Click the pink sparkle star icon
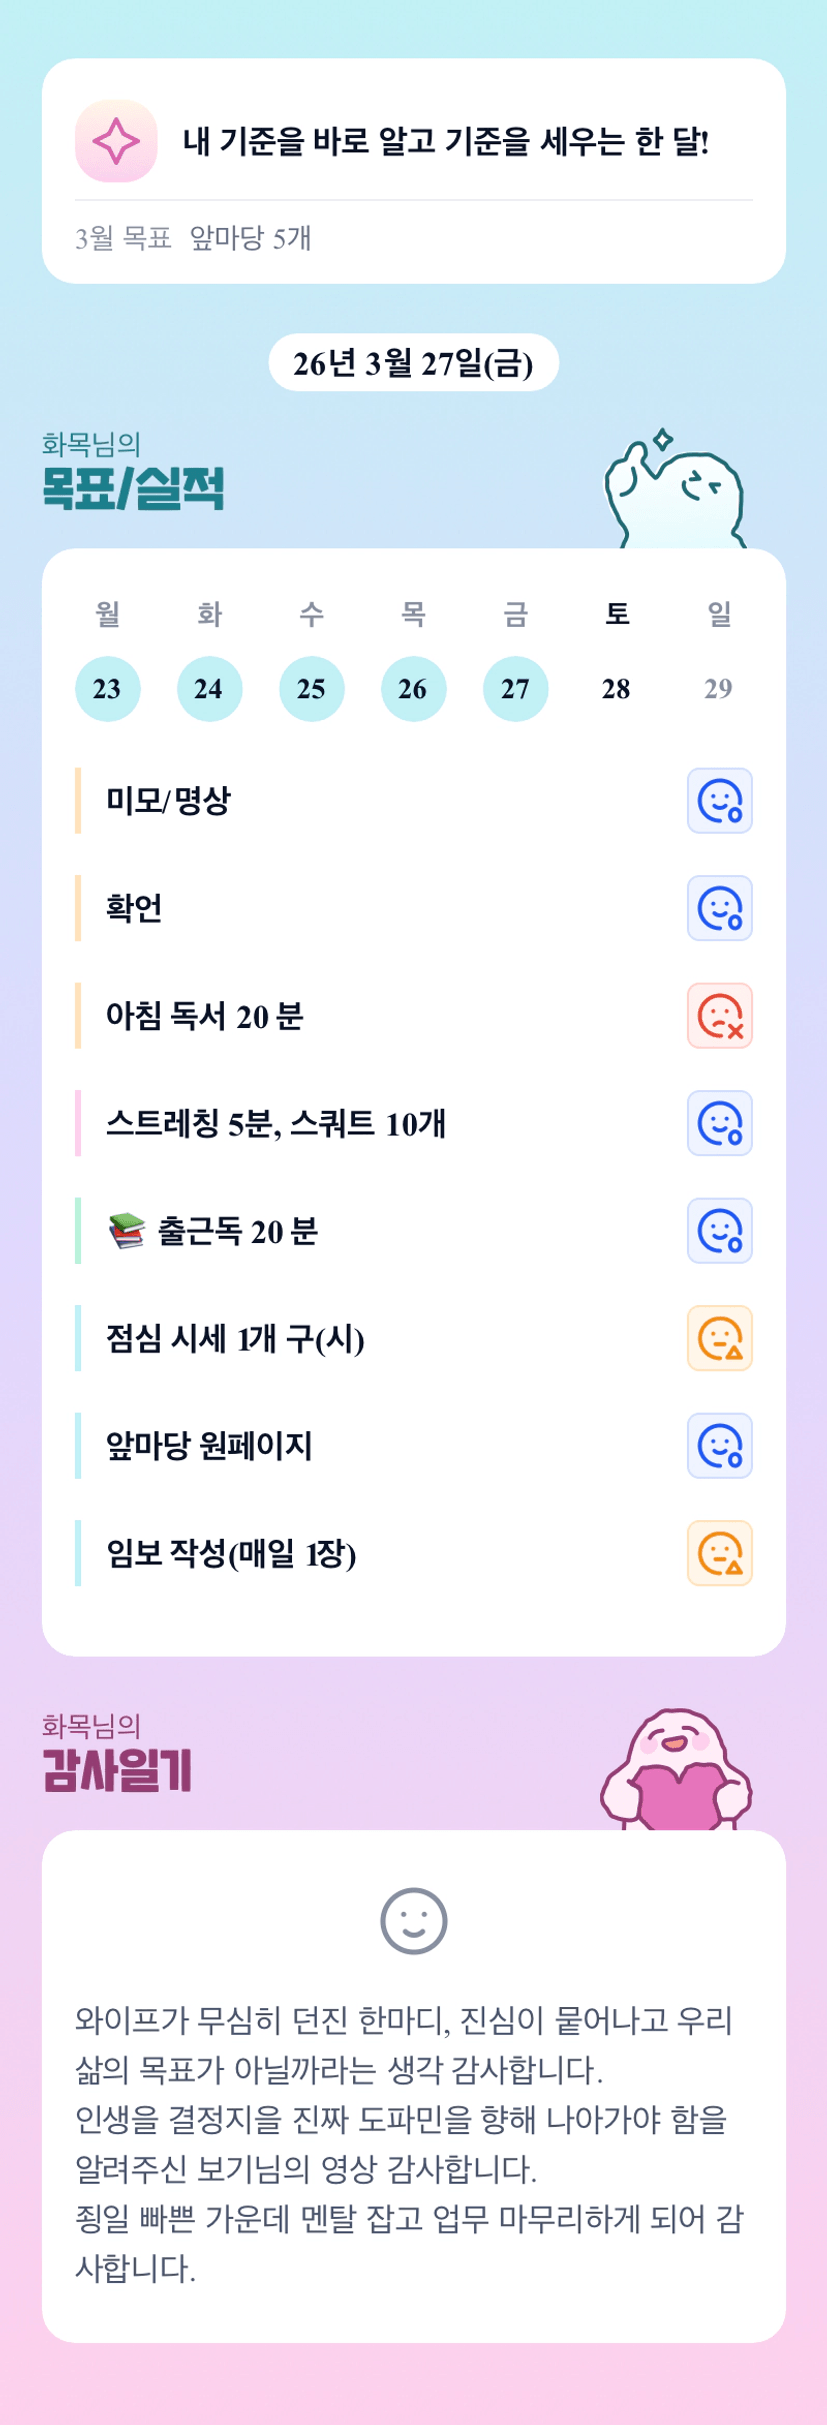This screenshot has width=827, height=2425. click(x=116, y=141)
